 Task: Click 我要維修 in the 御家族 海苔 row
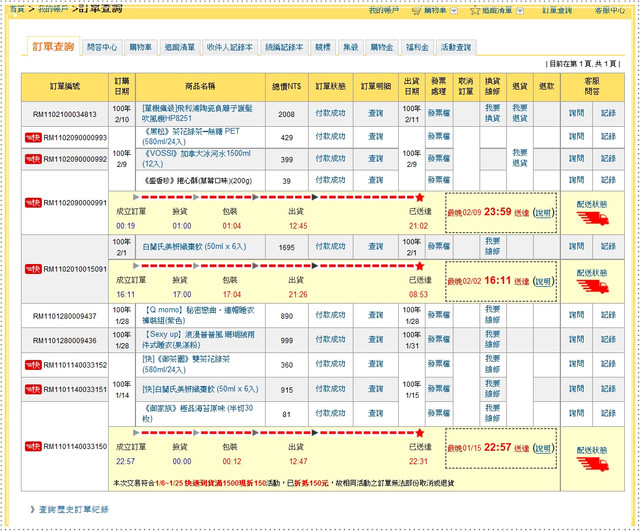coord(493,413)
